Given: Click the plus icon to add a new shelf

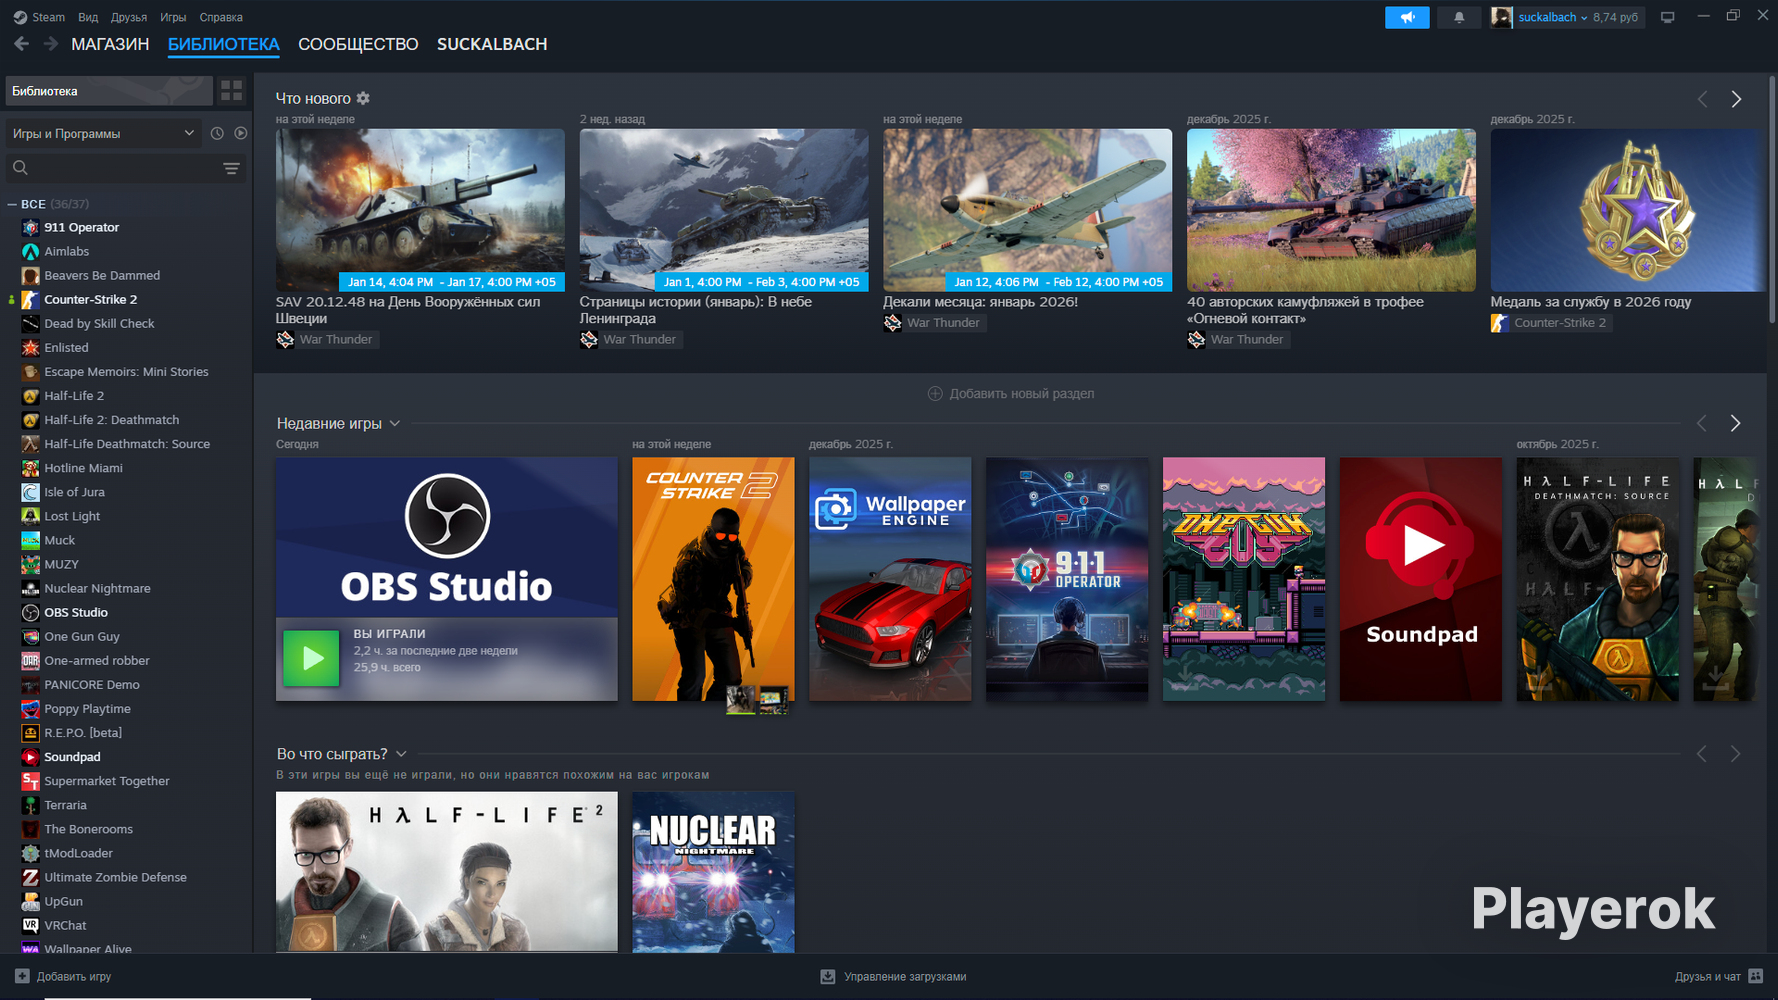Looking at the screenshot, I should 935,393.
